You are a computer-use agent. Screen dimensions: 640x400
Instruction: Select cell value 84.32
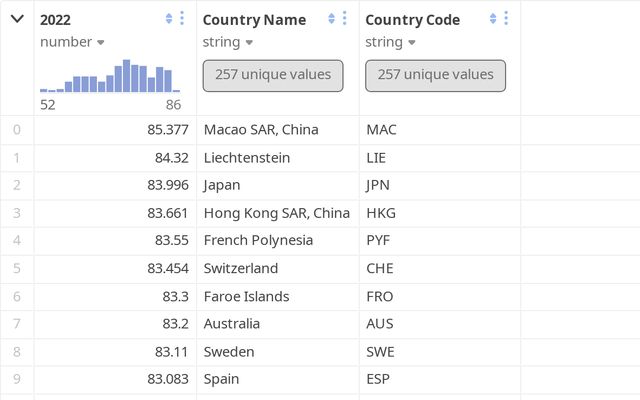[116, 158]
